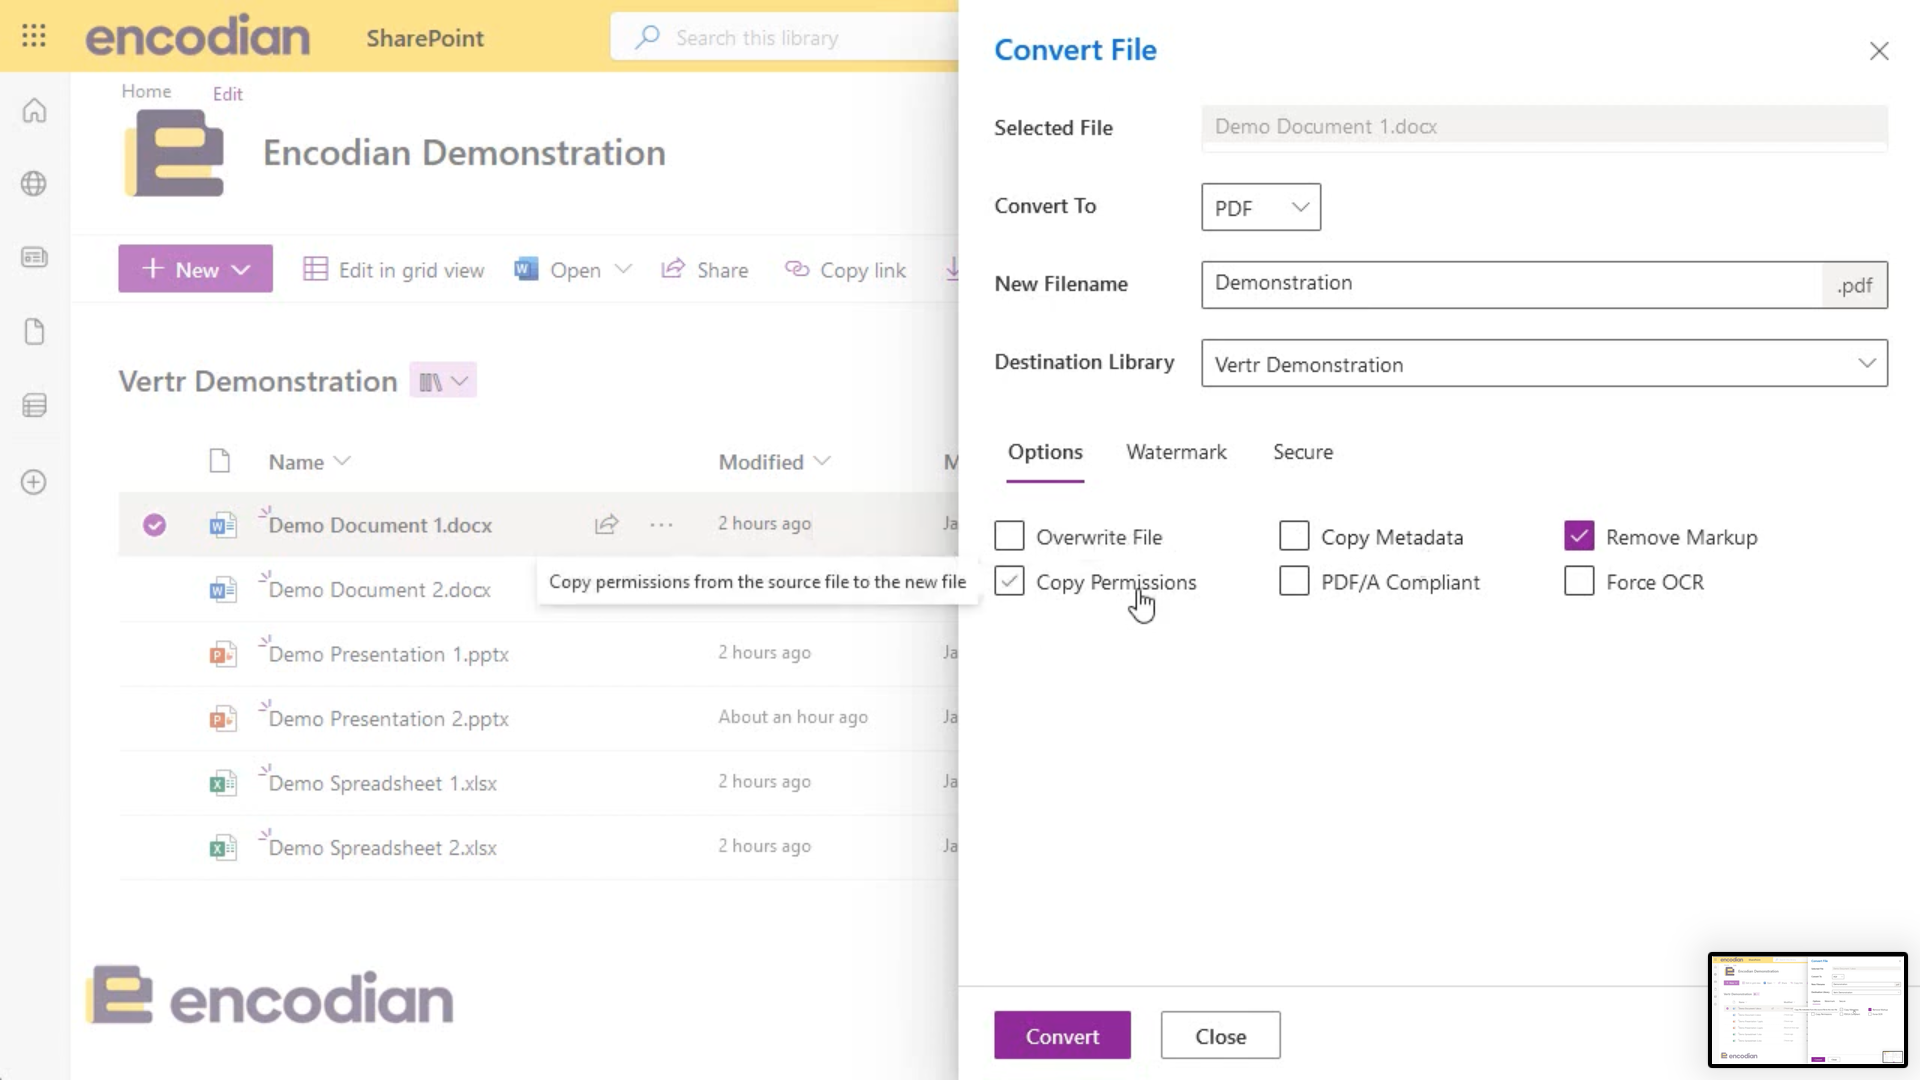This screenshot has width=1920, height=1080.
Task: Uncheck the Remove Markup checkbox
Action: [1579, 536]
